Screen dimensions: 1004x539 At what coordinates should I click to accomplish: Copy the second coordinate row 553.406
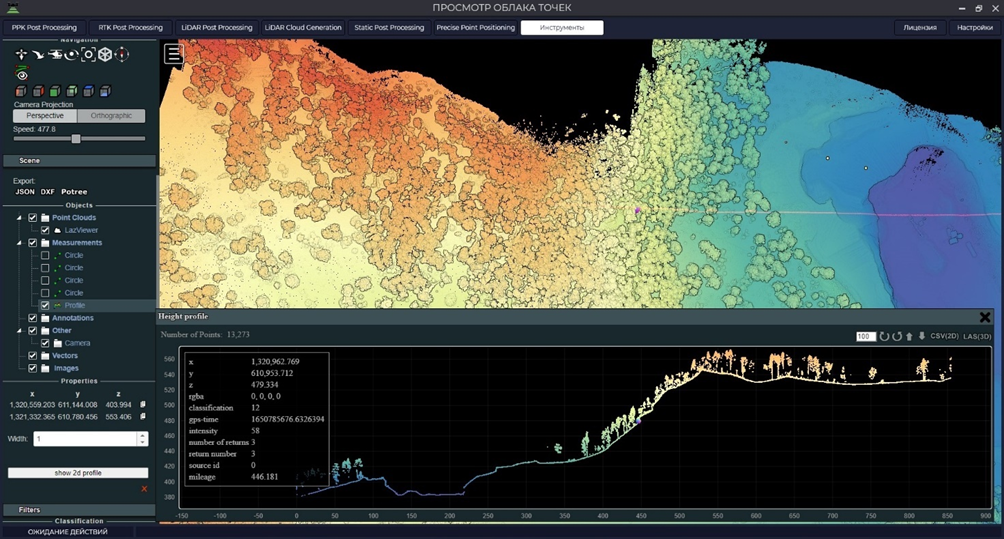point(143,417)
